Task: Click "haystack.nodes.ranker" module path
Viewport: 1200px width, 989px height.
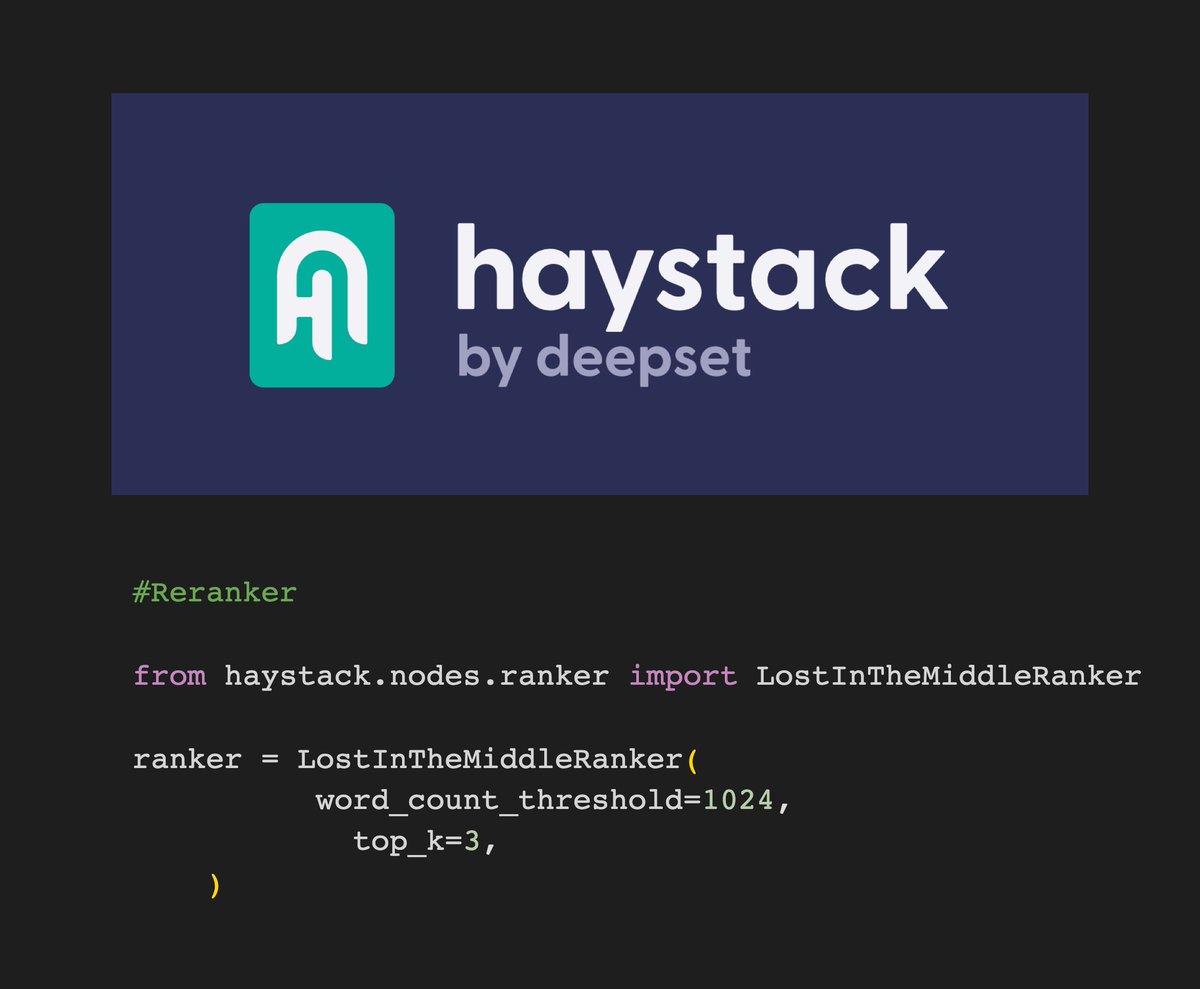Action: click(416, 677)
